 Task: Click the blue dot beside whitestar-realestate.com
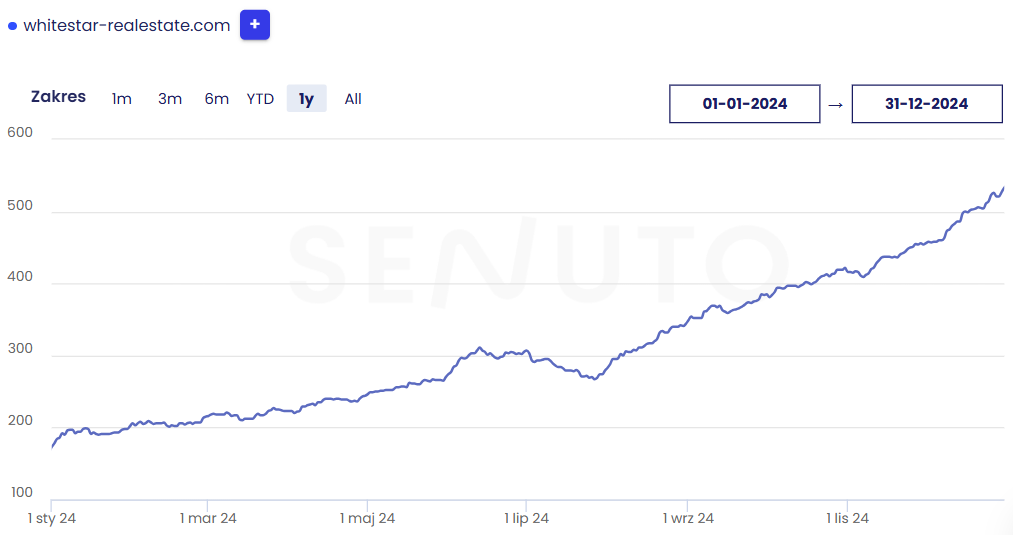click(12, 26)
